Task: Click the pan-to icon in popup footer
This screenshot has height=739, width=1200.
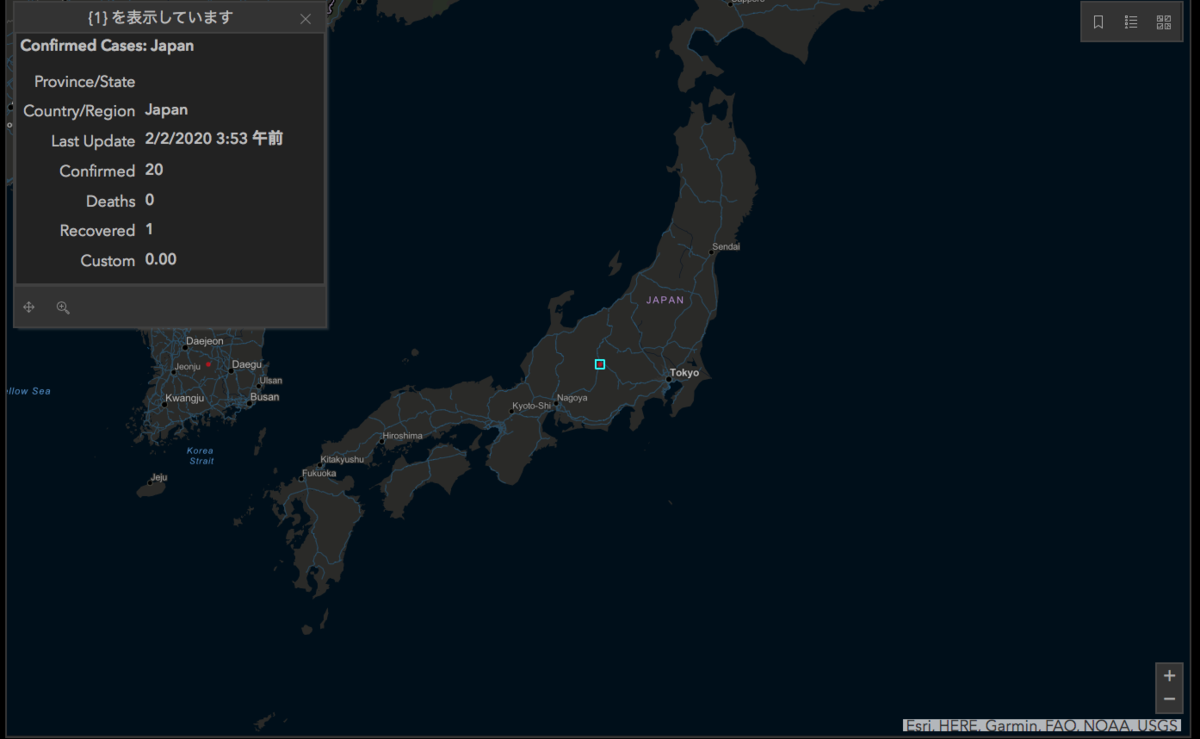Action: [x=29, y=307]
